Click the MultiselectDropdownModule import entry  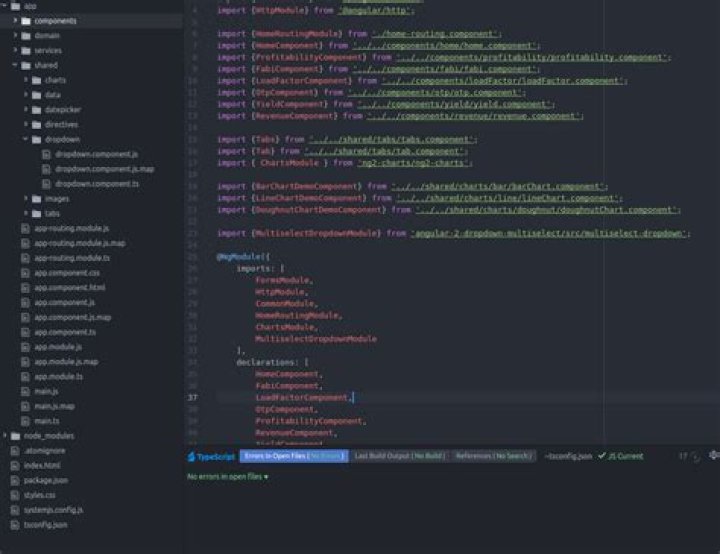(x=316, y=339)
